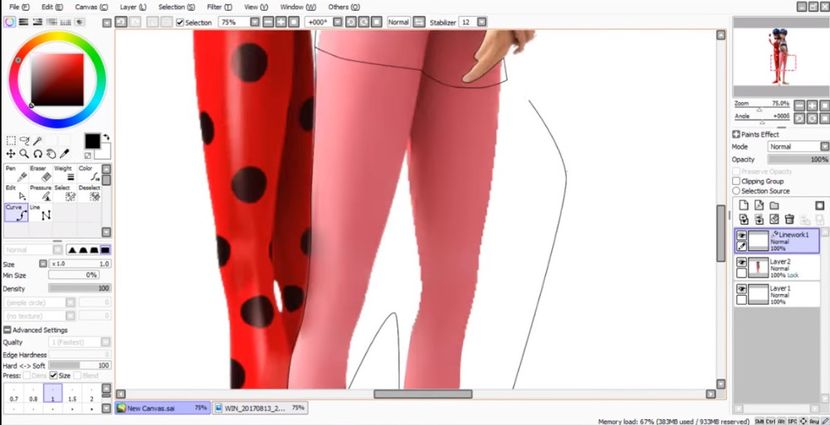Collapse the Advanced Settings section
This screenshot has width=830, height=425.
pyautogui.click(x=7, y=330)
